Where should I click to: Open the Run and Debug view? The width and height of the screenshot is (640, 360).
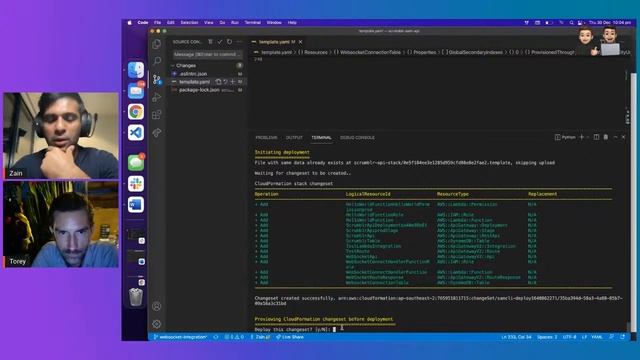(157, 97)
